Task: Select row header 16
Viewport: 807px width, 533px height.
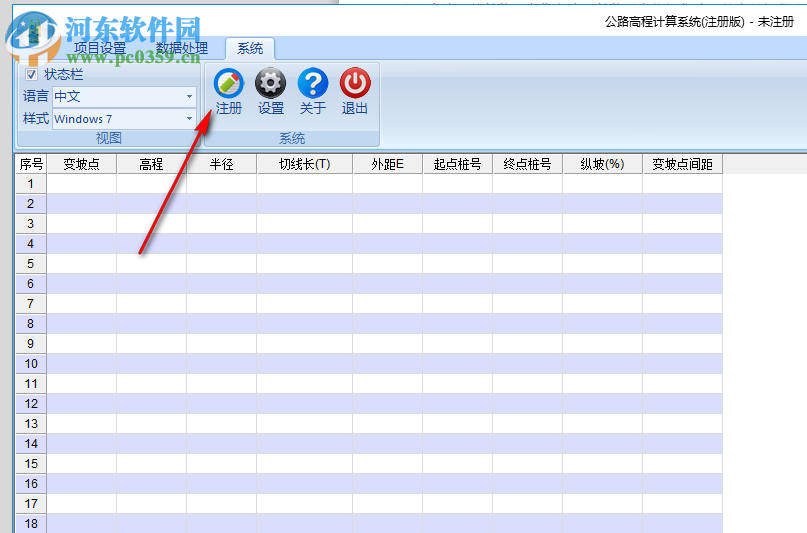Action: (31, 484)
